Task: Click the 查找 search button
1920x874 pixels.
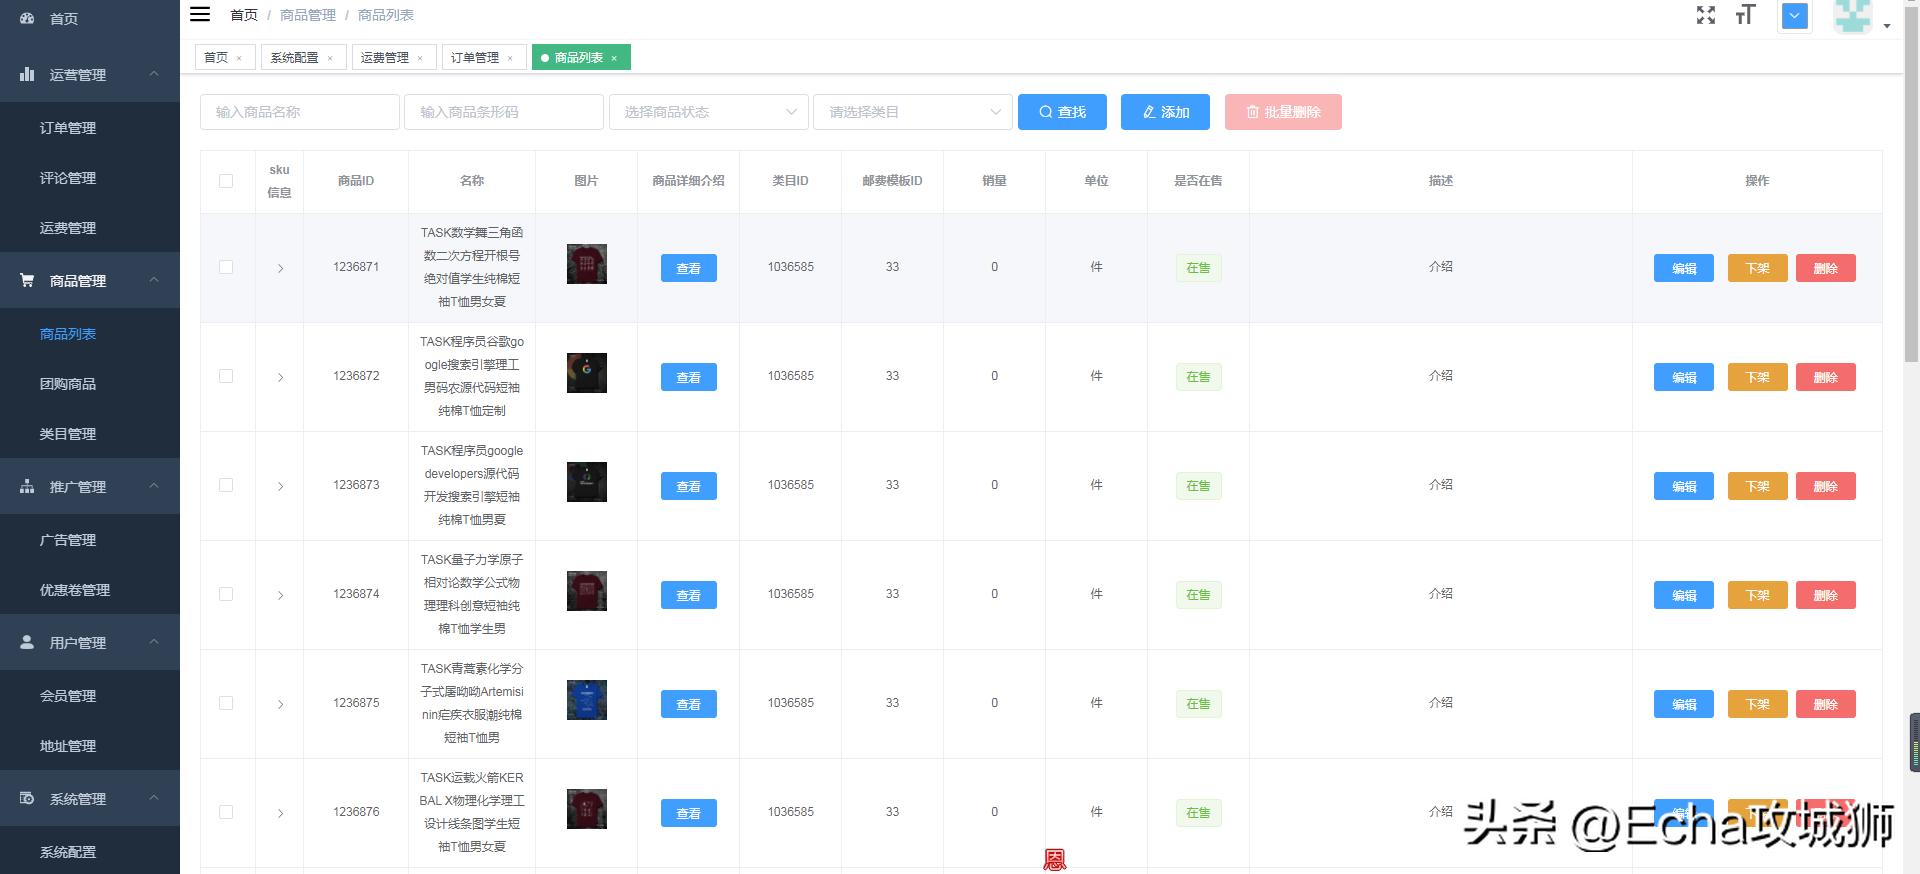Action: (x=1062, y=112)
